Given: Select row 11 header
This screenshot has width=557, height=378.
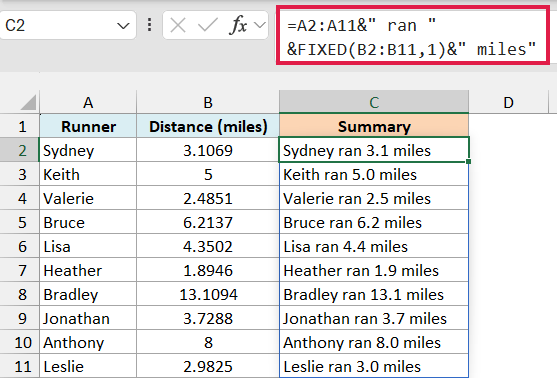Looking at the screenshot, I should (20, 366).
